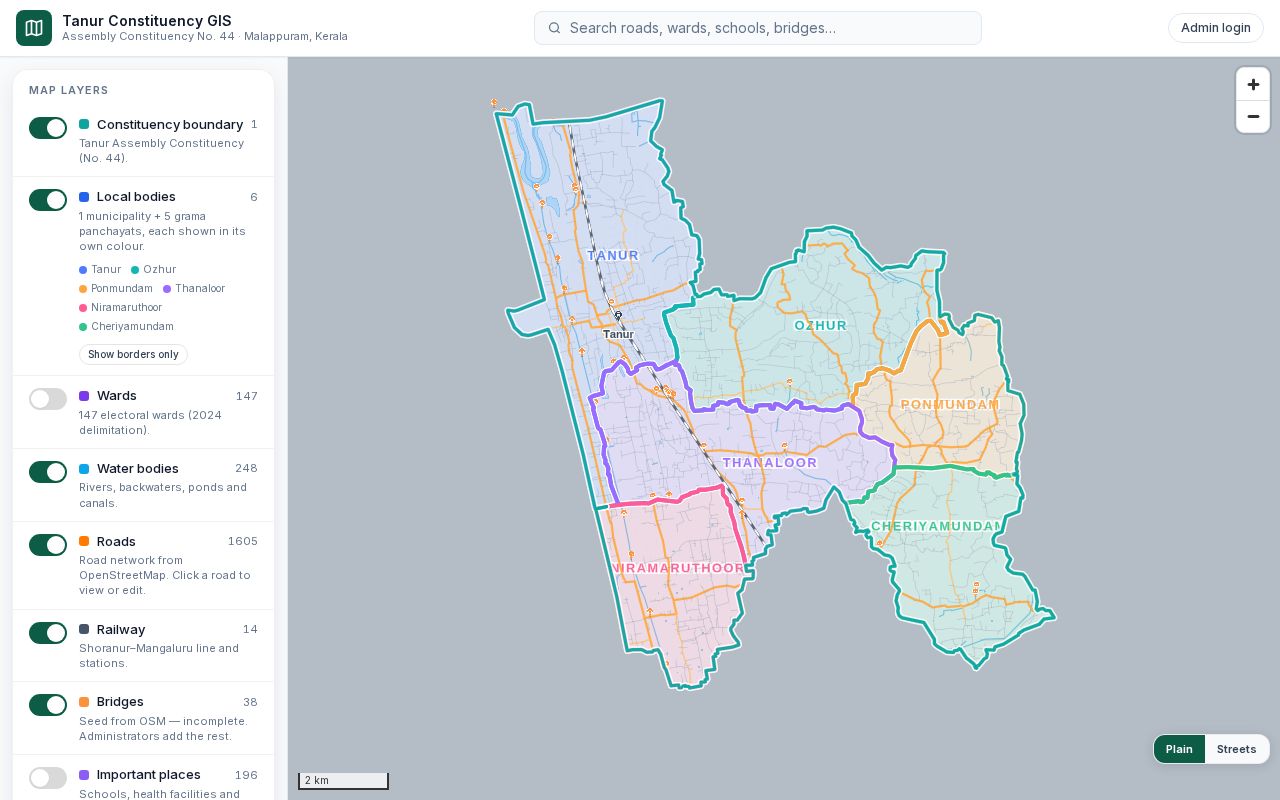Toggle the Roads layer off

(48, 545)
